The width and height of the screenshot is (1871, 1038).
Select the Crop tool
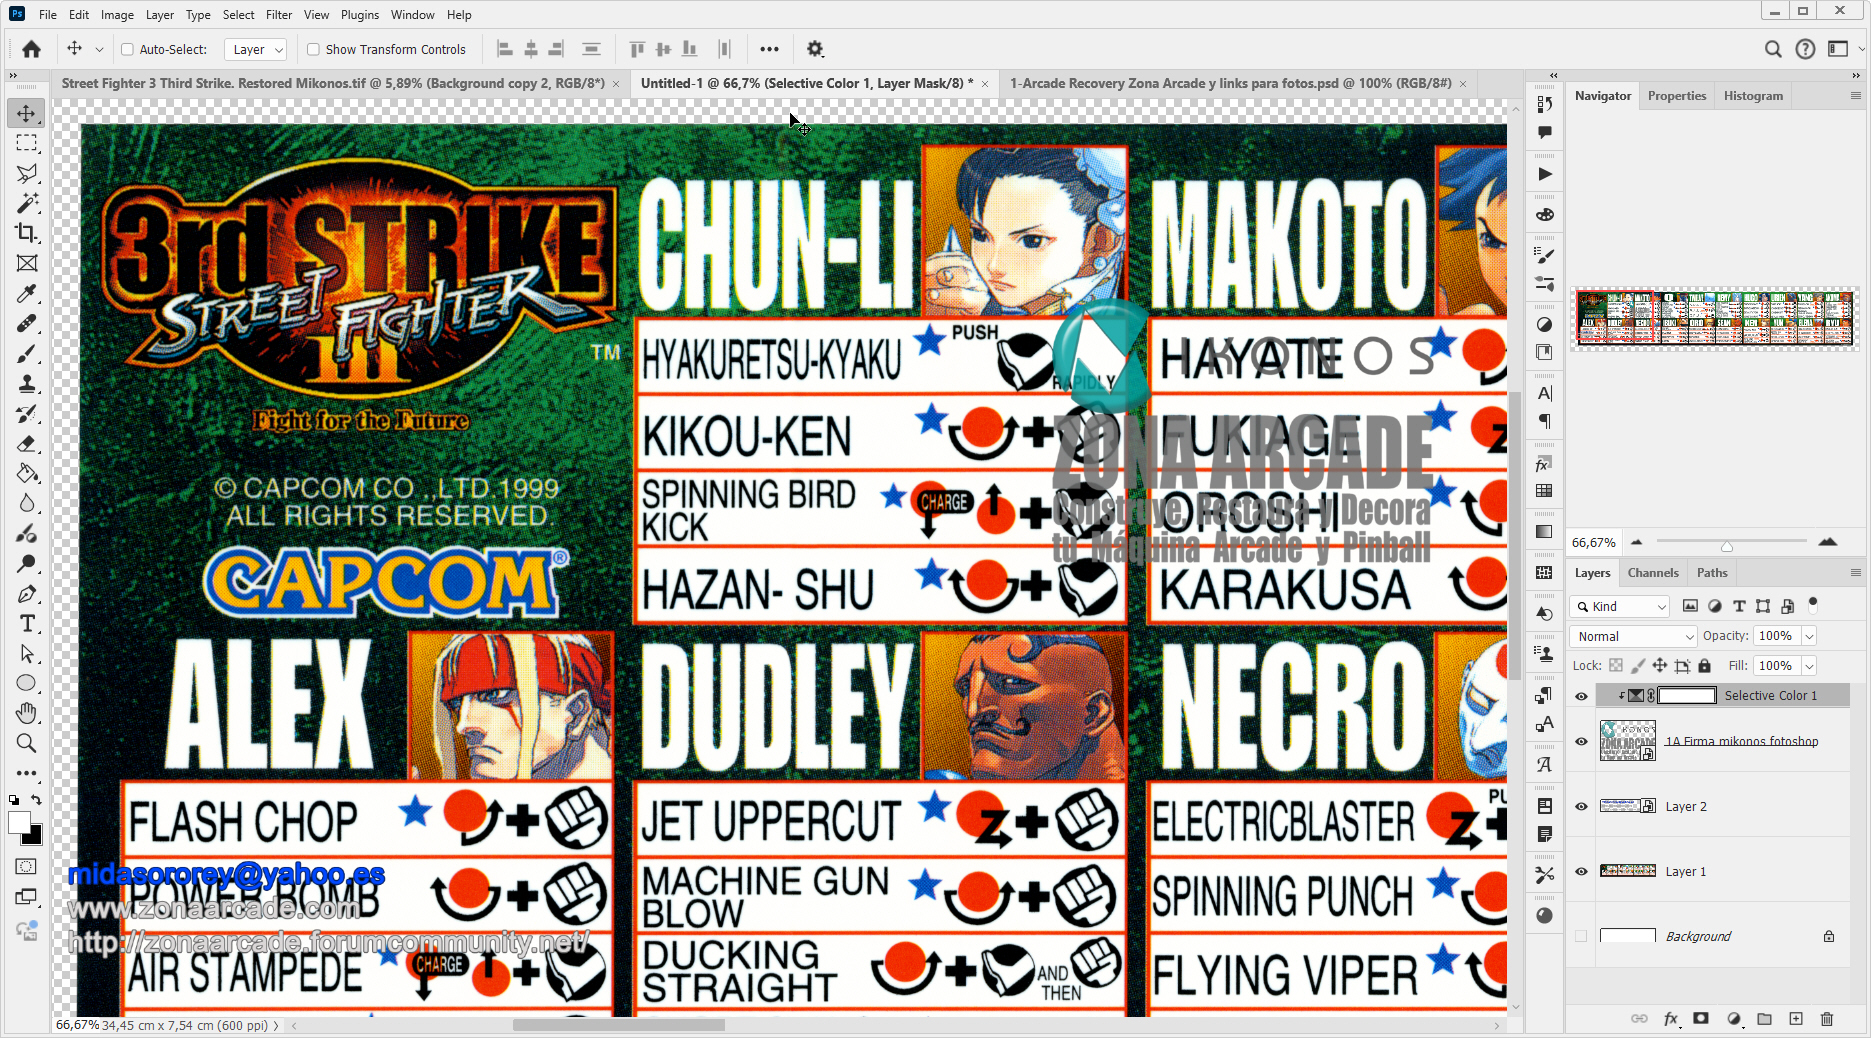pyautogui.click(x=27, y=233)
